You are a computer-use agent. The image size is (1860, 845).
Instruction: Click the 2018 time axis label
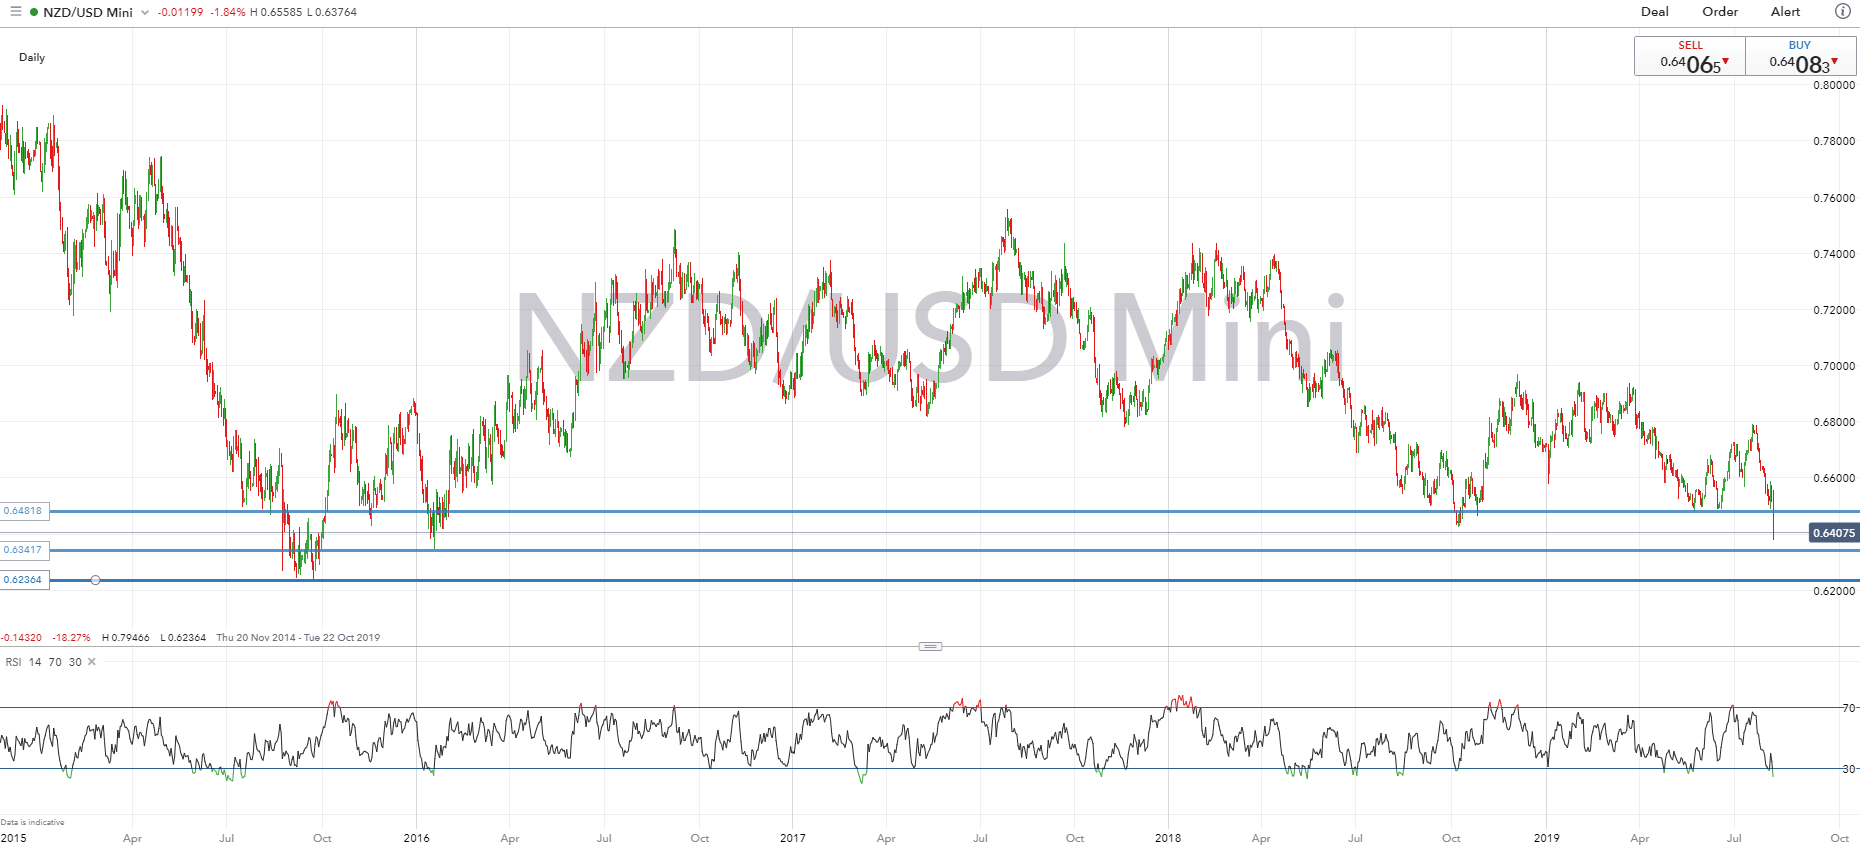1167,838
